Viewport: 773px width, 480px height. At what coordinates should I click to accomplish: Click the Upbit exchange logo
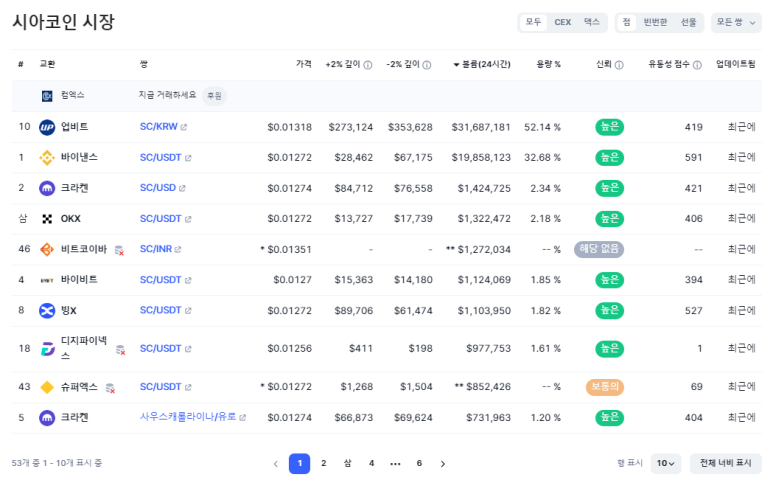47,127
